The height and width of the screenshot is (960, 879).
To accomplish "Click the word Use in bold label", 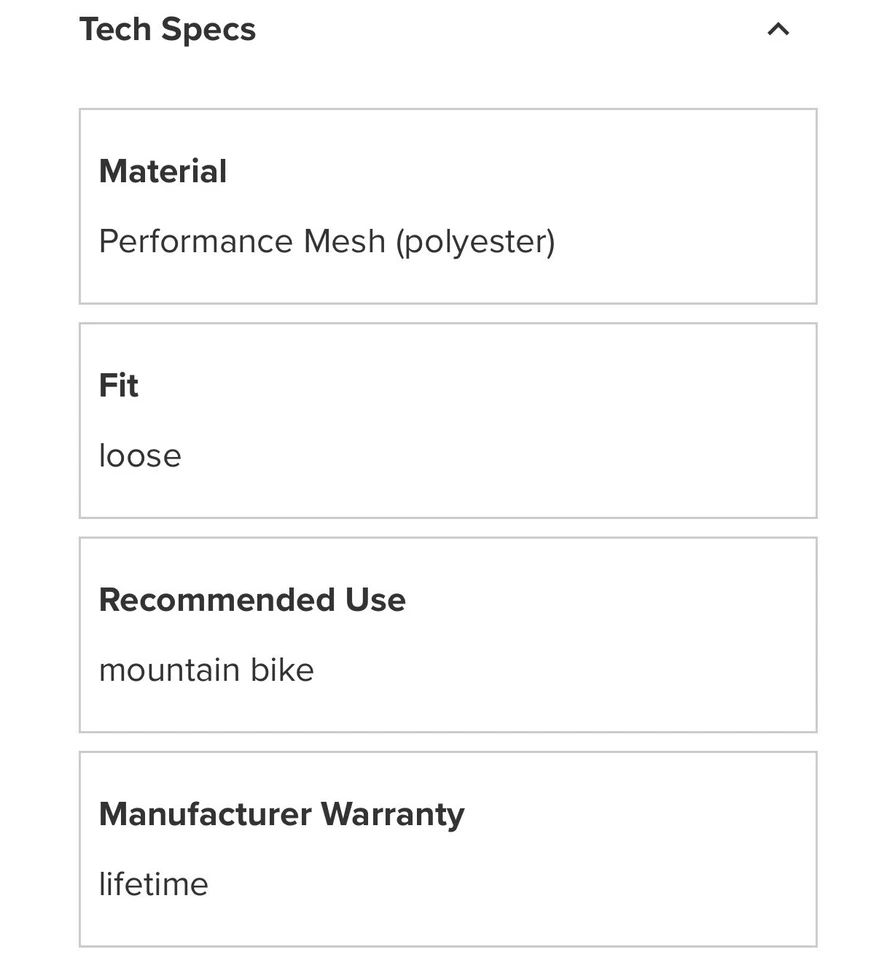I will tap(375, 600).
